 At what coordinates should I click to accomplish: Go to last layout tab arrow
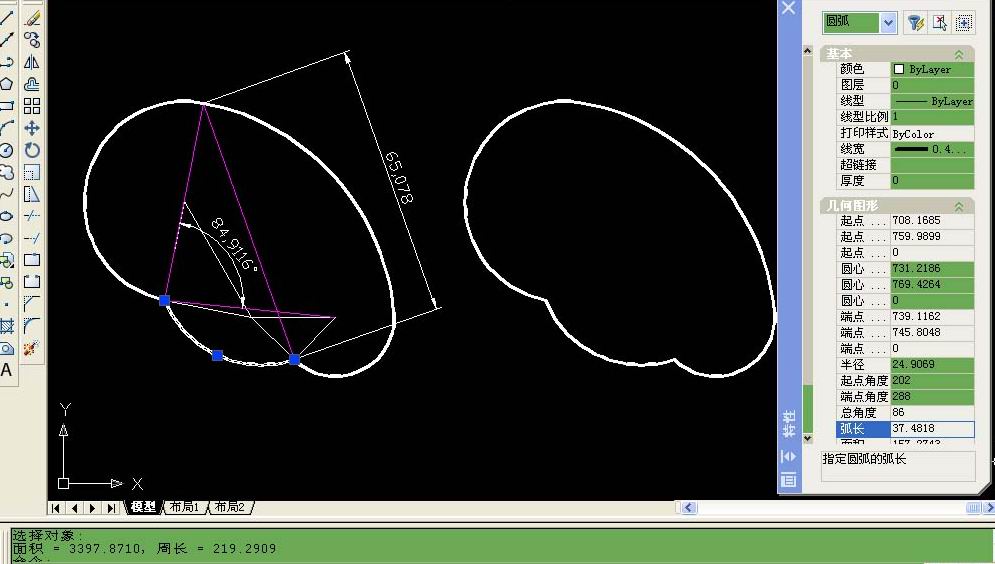111,508
